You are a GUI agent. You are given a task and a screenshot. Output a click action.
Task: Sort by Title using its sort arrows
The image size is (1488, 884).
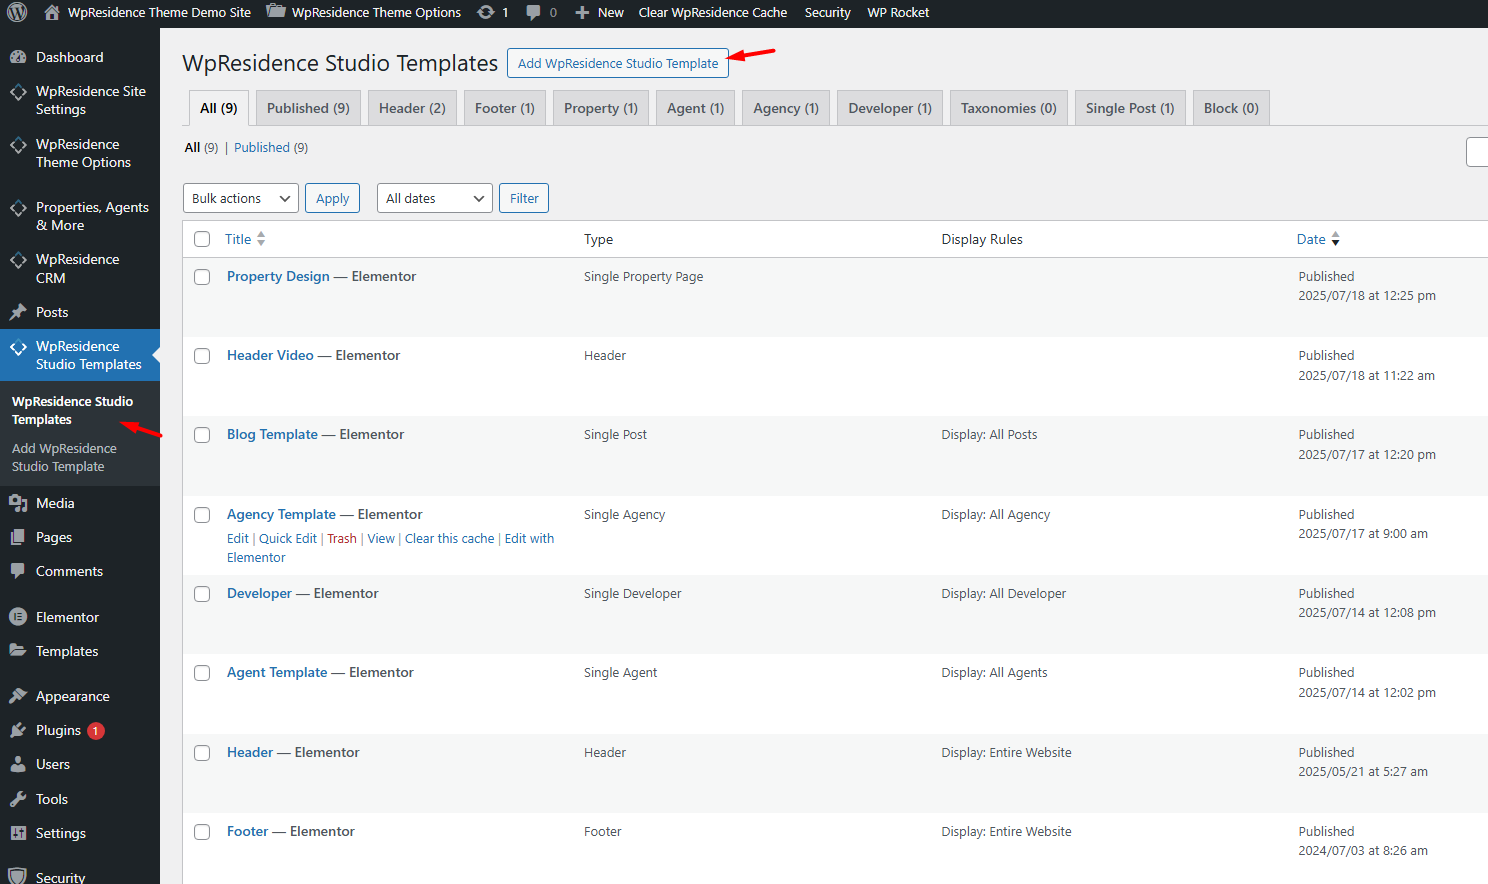[261, 239]
